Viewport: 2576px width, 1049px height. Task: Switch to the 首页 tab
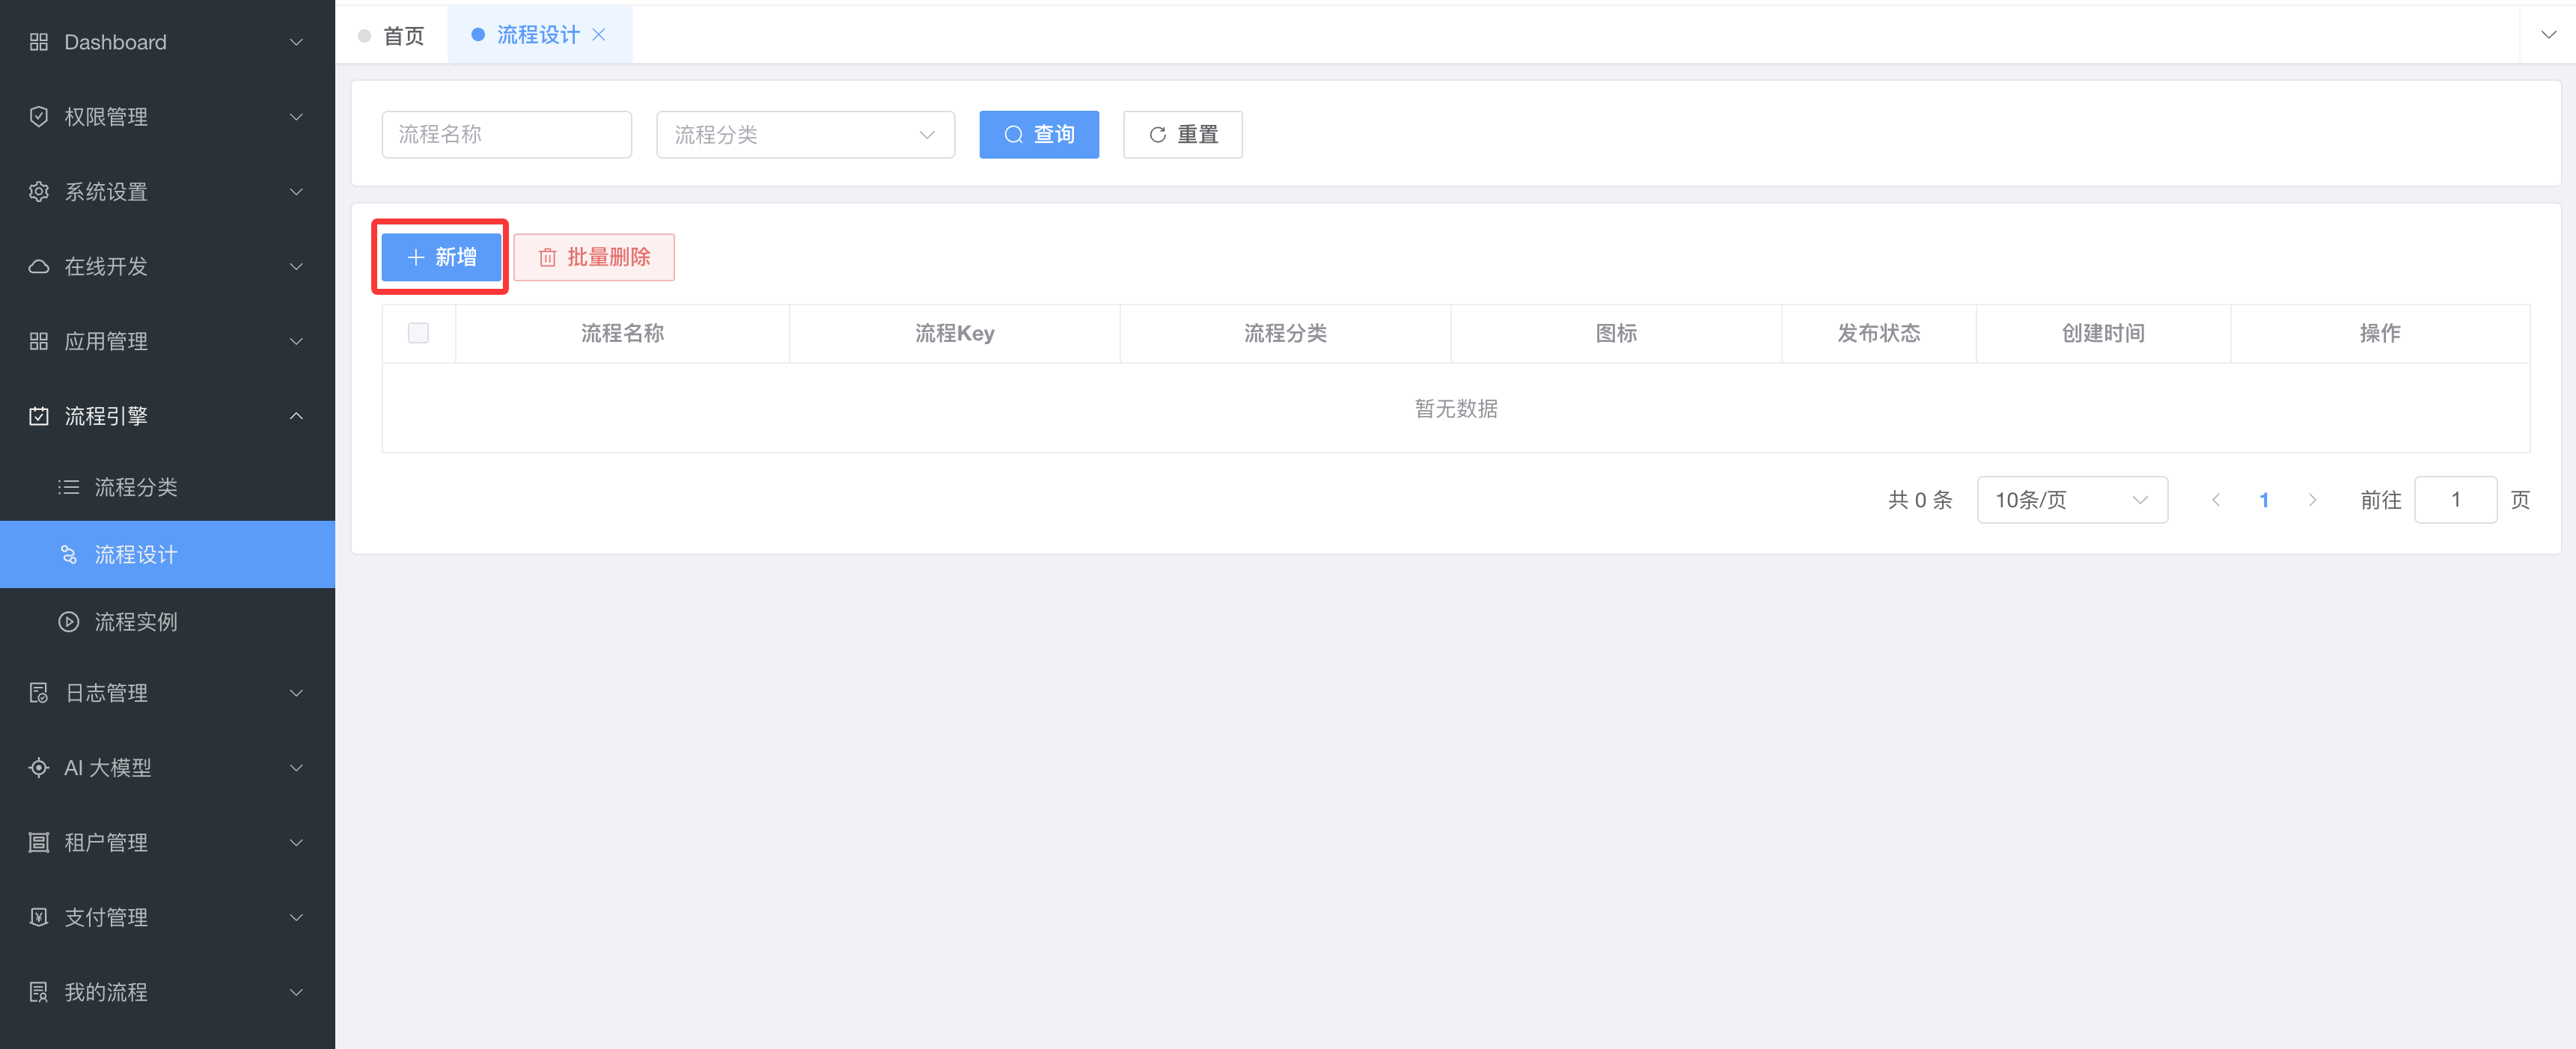[x=403, y=36]
